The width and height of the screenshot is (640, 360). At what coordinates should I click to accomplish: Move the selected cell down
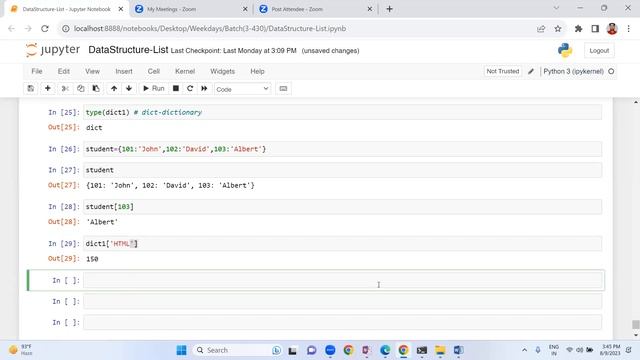click(x=129, y=89)
